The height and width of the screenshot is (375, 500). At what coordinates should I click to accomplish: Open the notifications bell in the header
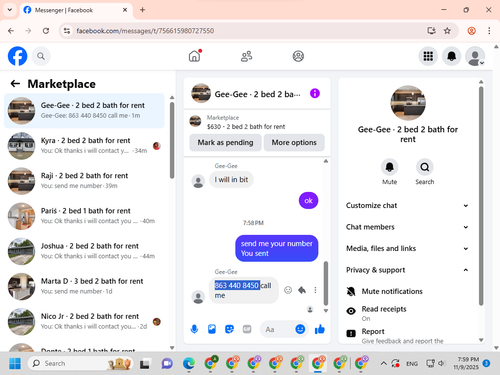(452, 56)
